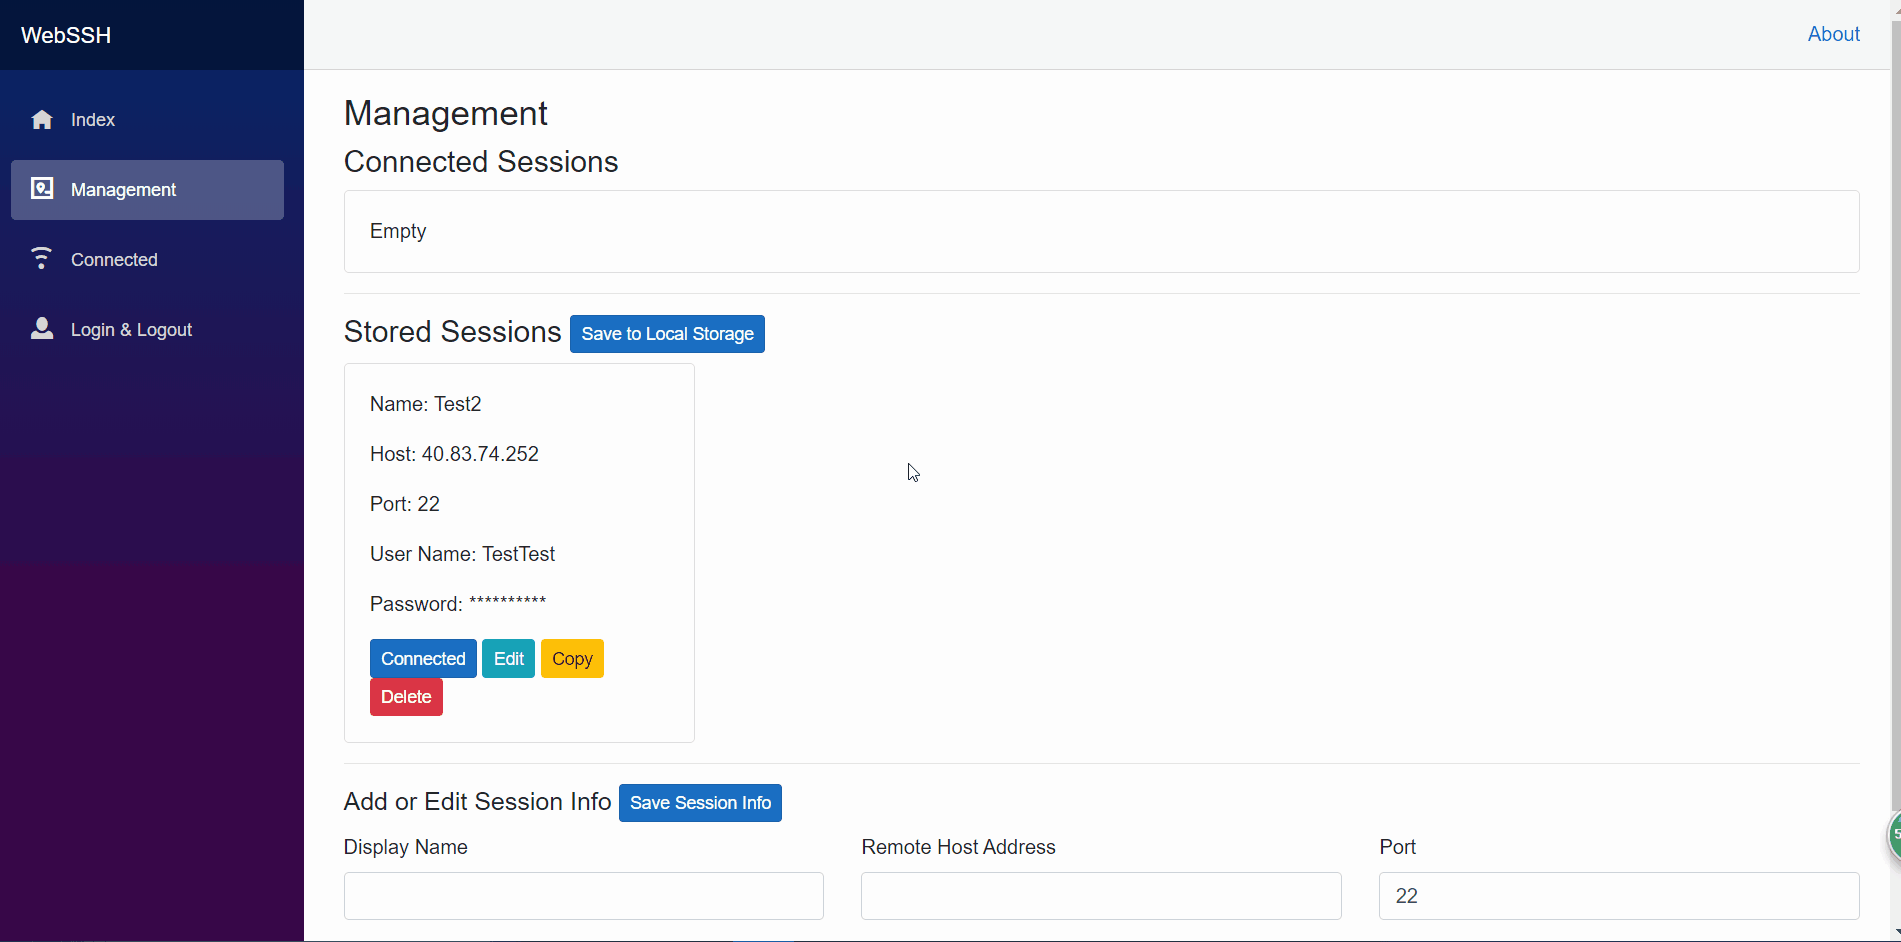This screenshot has height=942, width=1901.
Task: Click the wifi icon beside Connected
Action: [41, 259]
